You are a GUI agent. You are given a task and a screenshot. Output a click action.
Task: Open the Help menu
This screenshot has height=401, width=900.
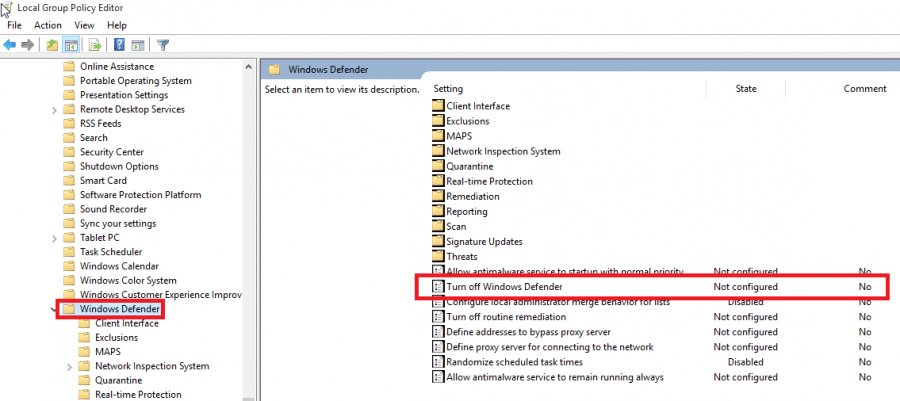tap(117, 25)
